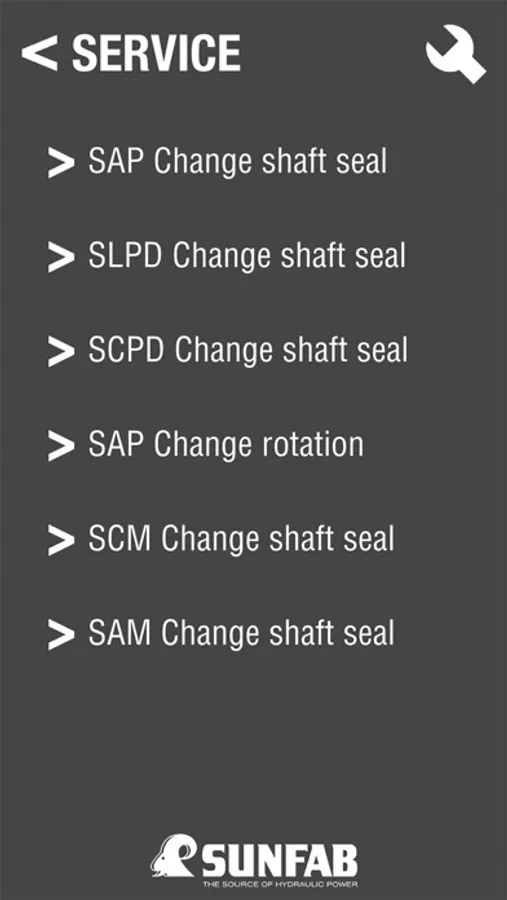Expand the SCM Change shaft seal chevron
Image resolution: width=507 pixels, height=900 pixels.
pyautogui.click(x=61, y=541)
